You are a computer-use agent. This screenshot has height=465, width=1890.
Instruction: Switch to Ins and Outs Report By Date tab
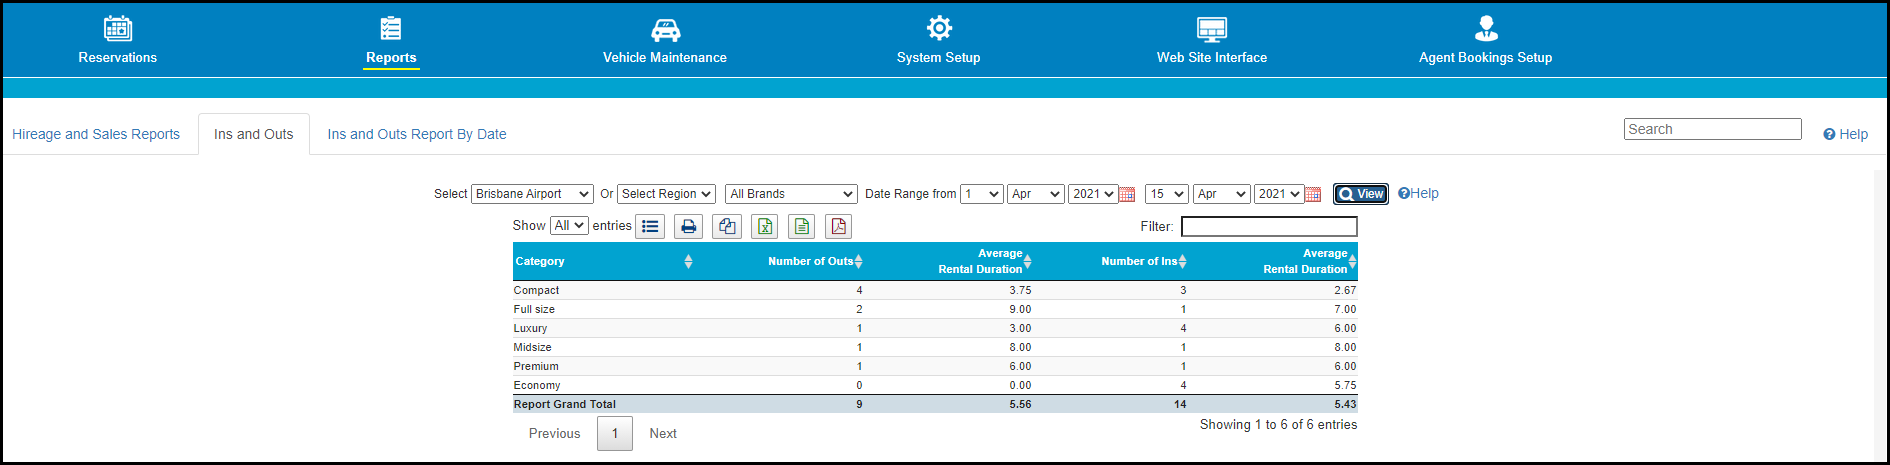pos(417,134)
